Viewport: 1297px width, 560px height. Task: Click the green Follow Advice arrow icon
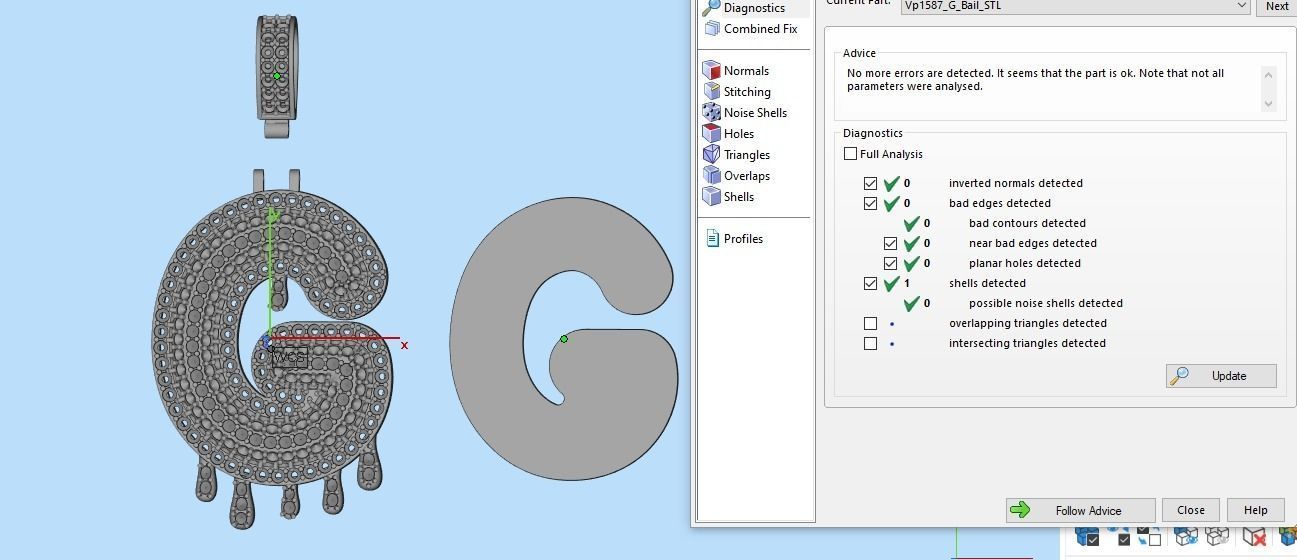click(1020, 510)
